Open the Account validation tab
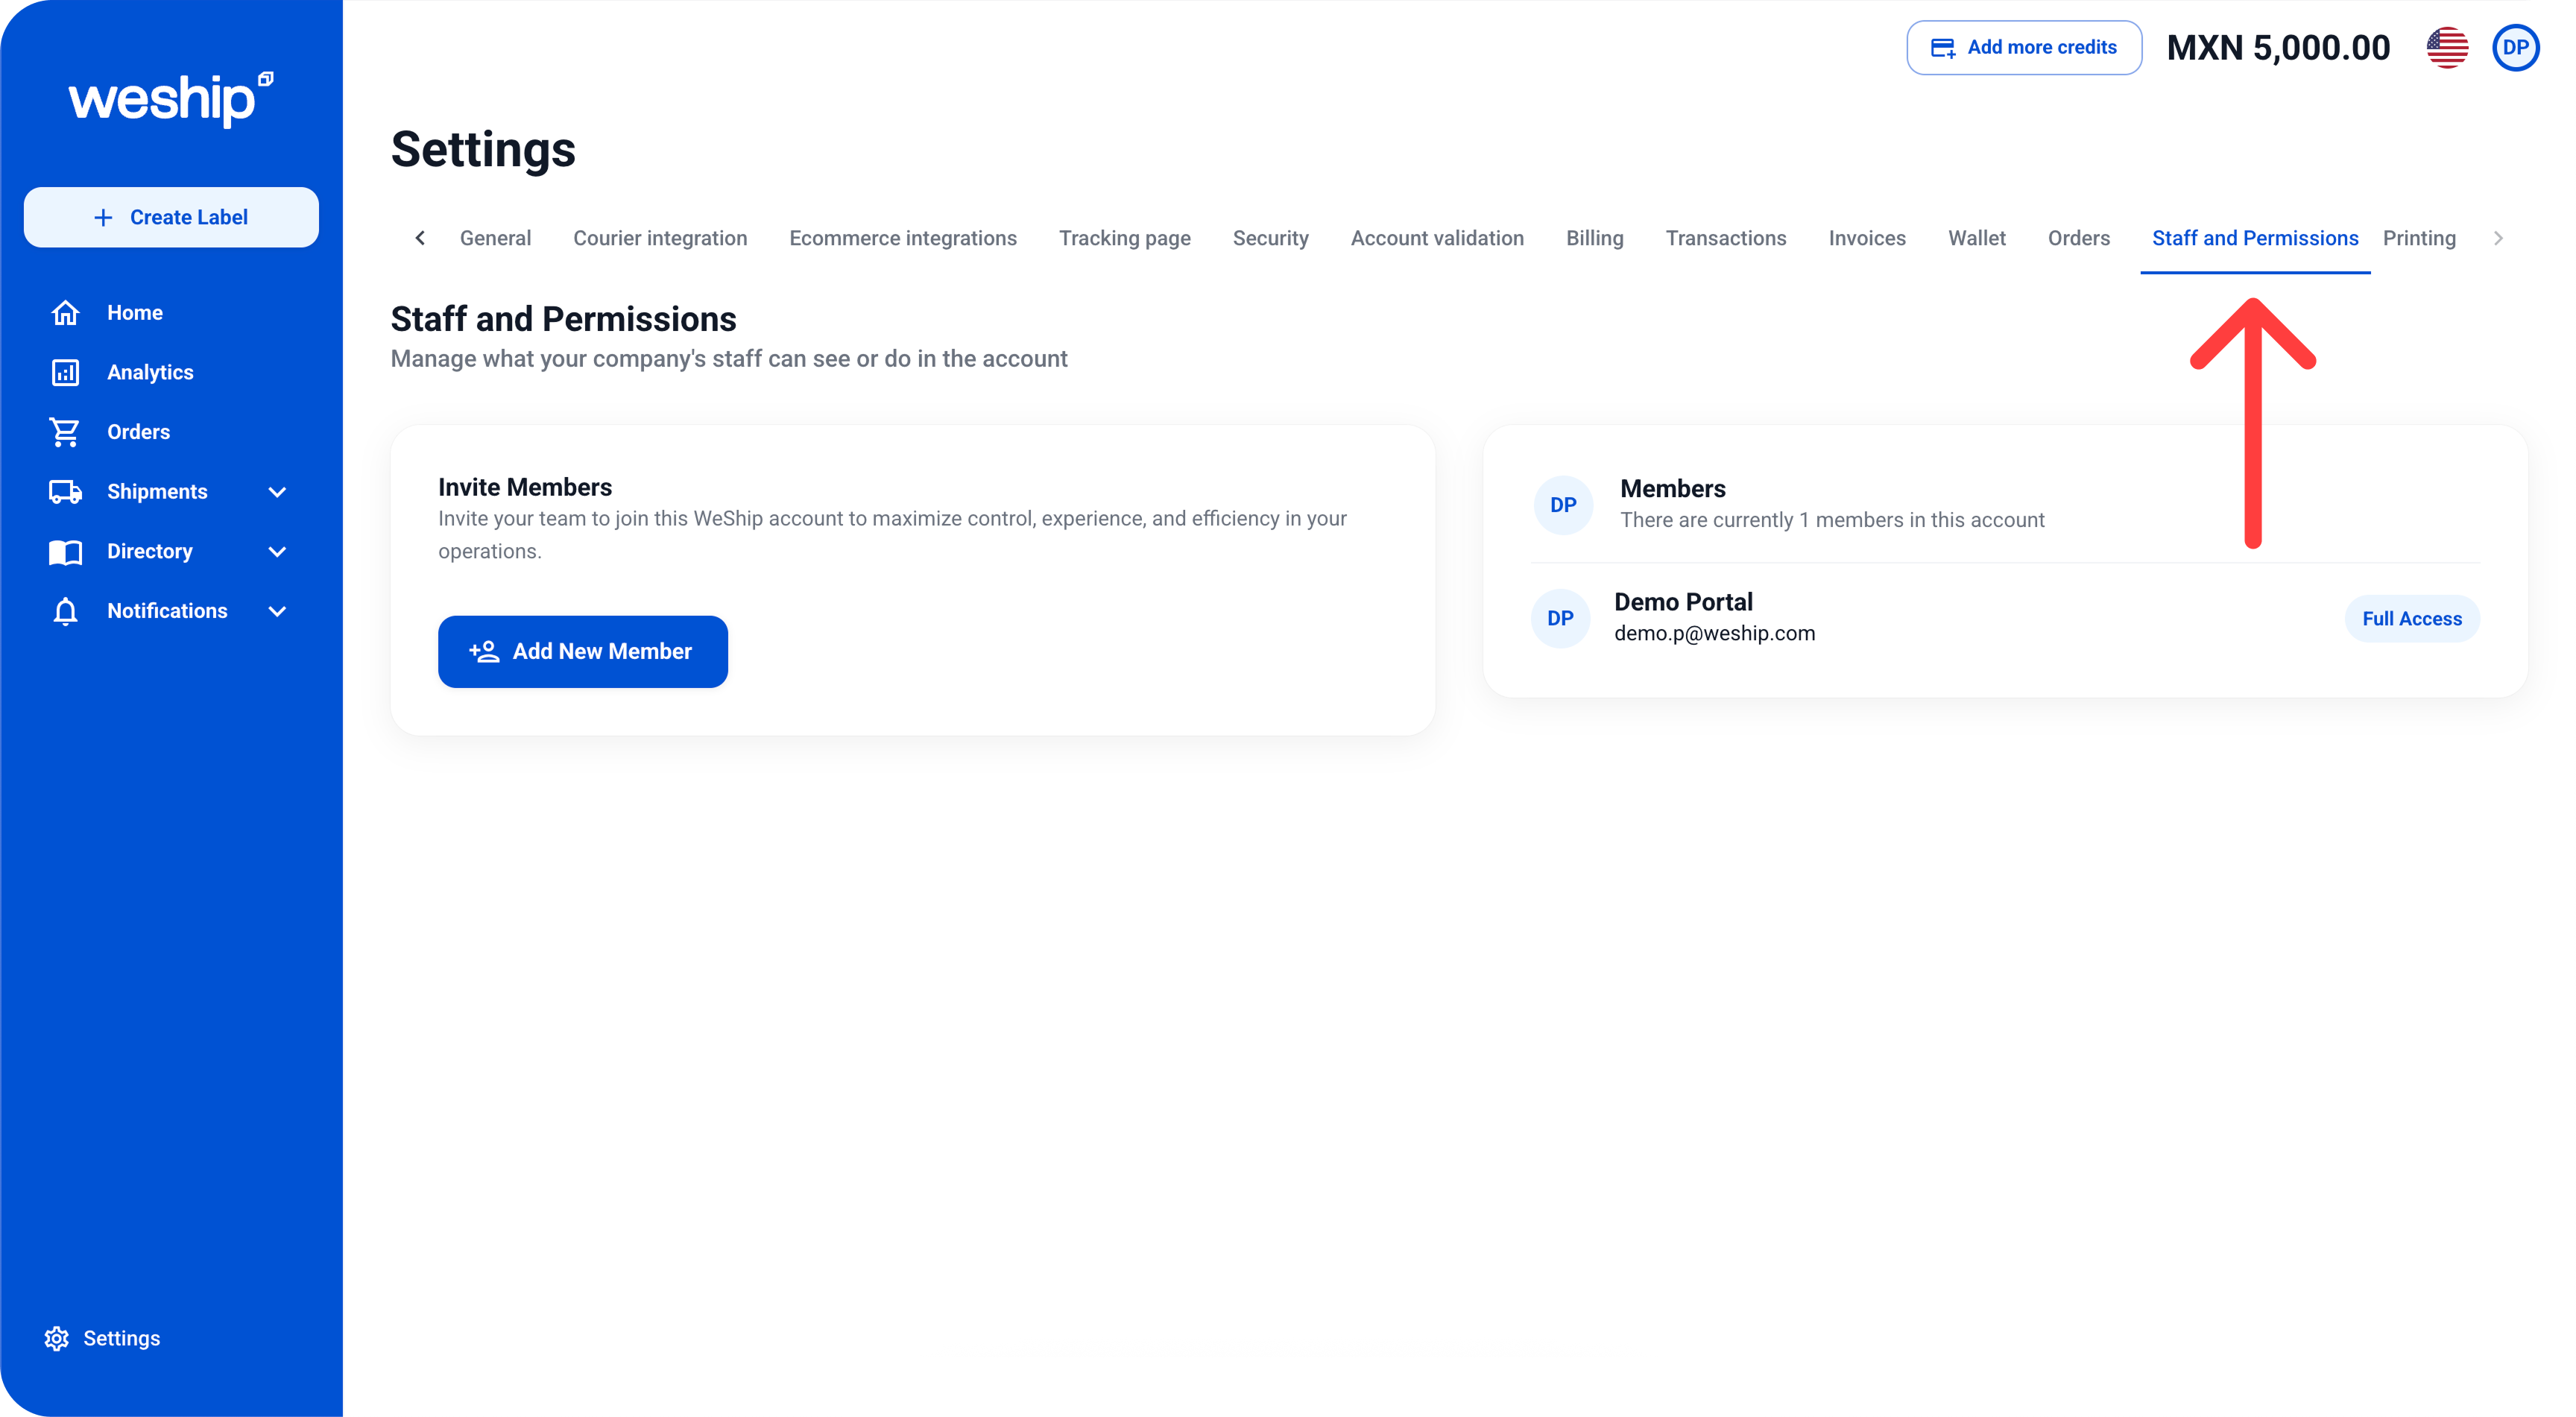 1437,238
